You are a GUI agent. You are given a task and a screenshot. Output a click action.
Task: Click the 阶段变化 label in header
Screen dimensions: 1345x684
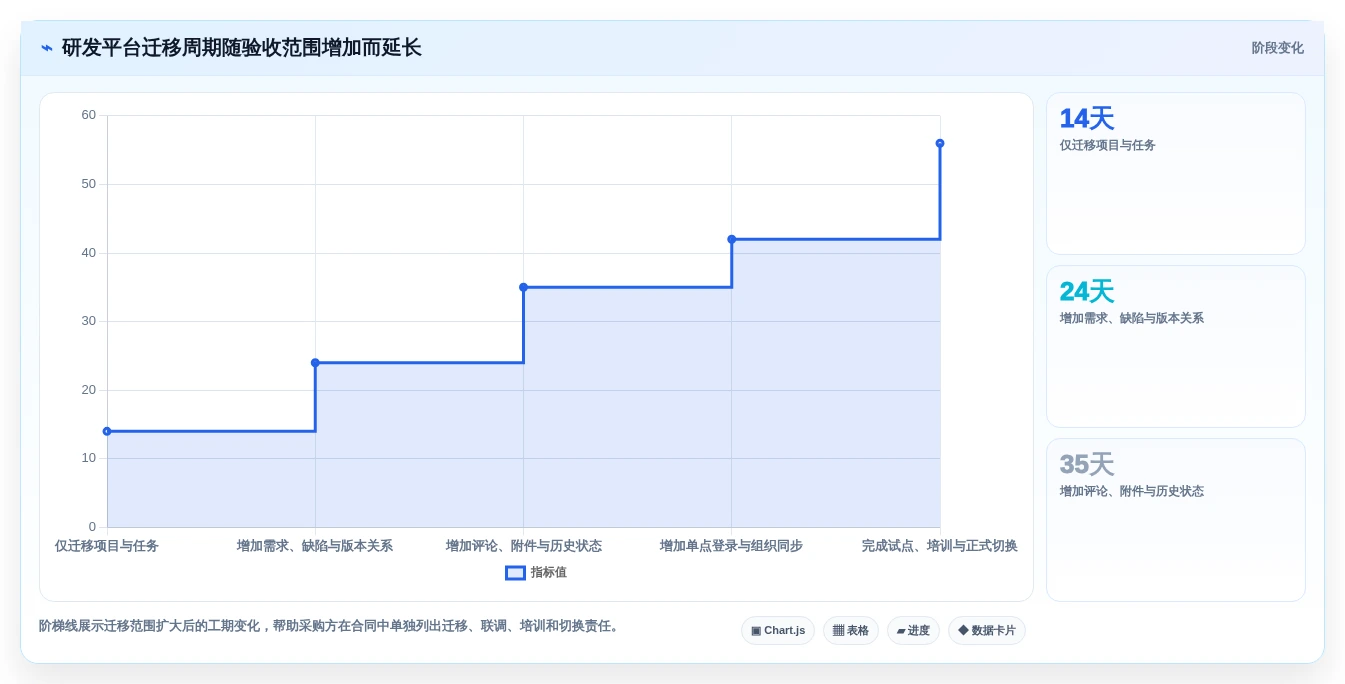coord(1277,48)
